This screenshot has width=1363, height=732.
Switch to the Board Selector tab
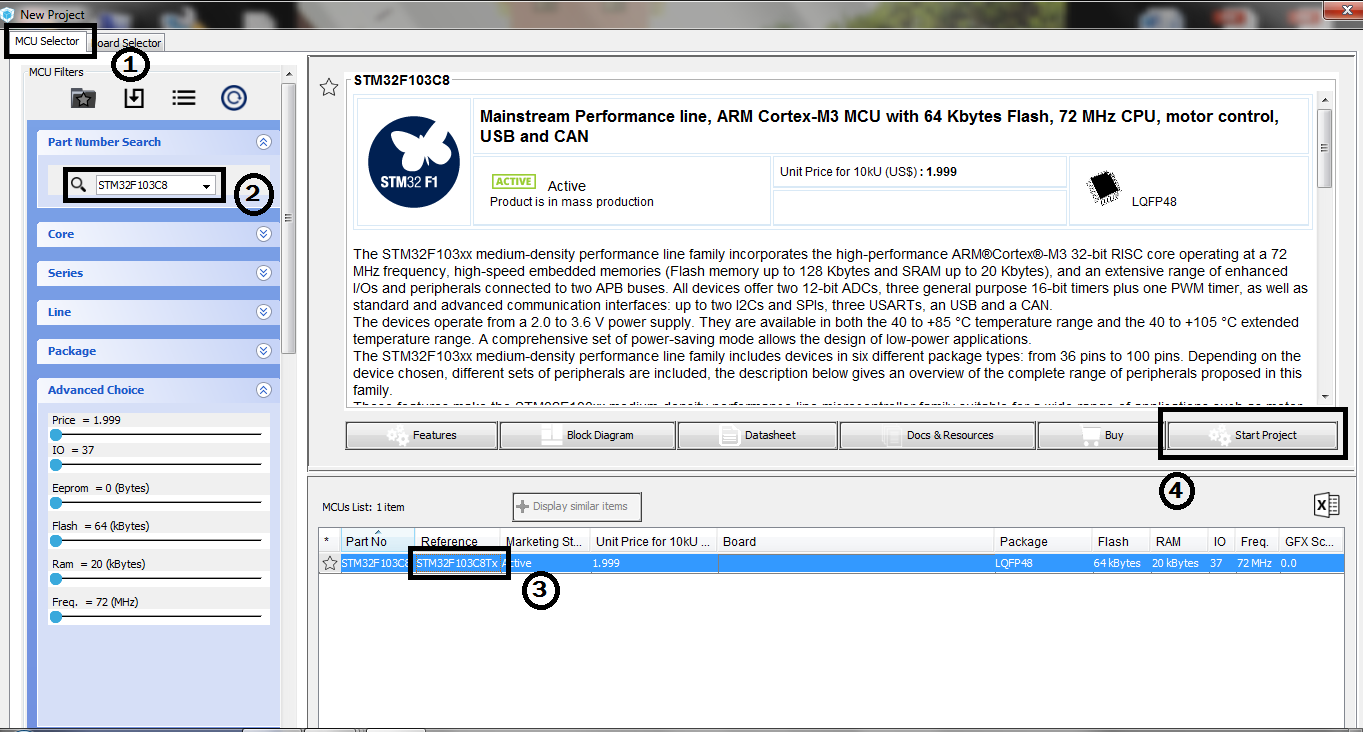[127, 43]
